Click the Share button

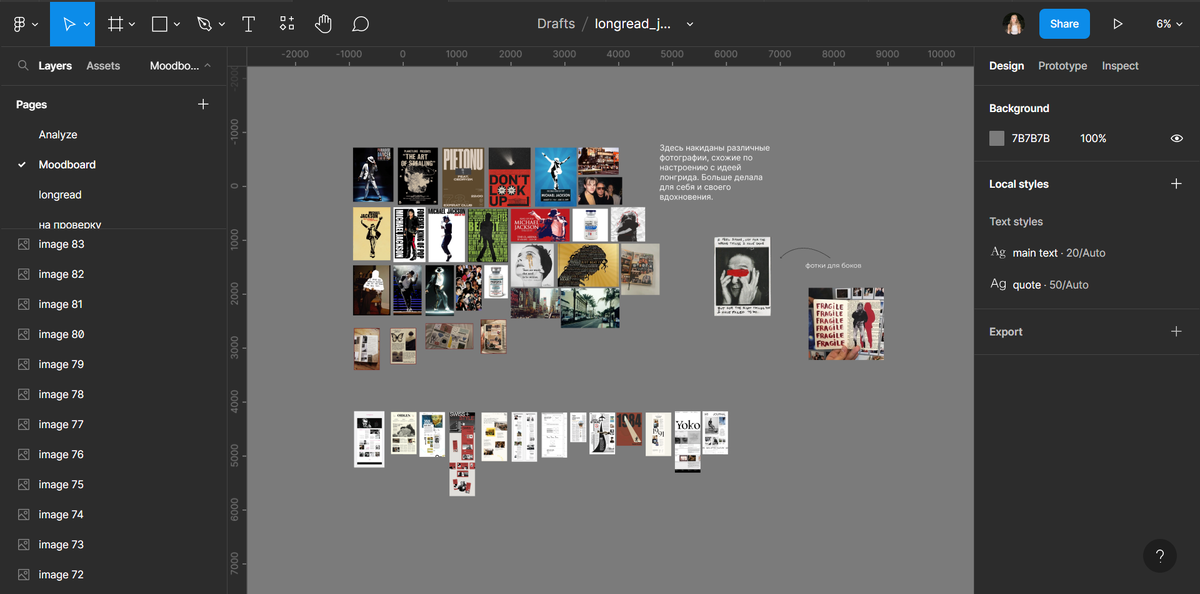(1064, 23)
